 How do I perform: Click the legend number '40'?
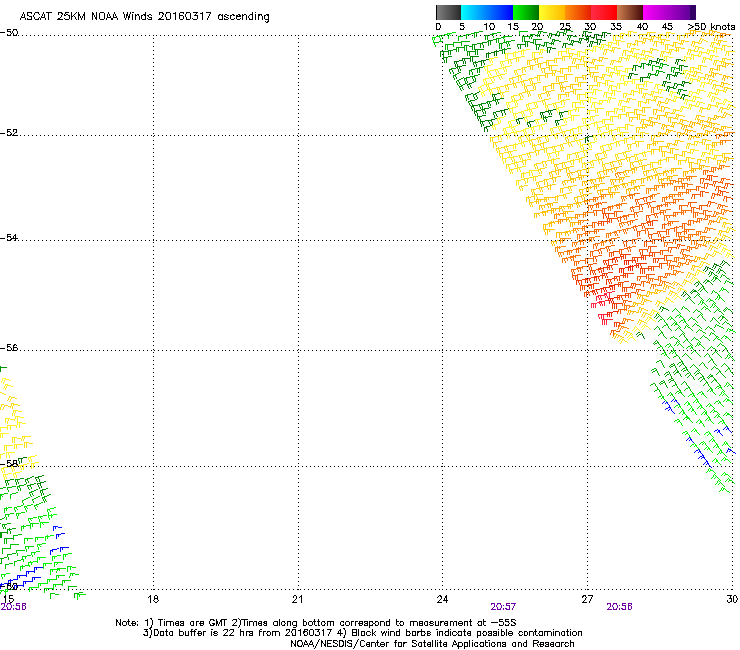coord(642,27)
